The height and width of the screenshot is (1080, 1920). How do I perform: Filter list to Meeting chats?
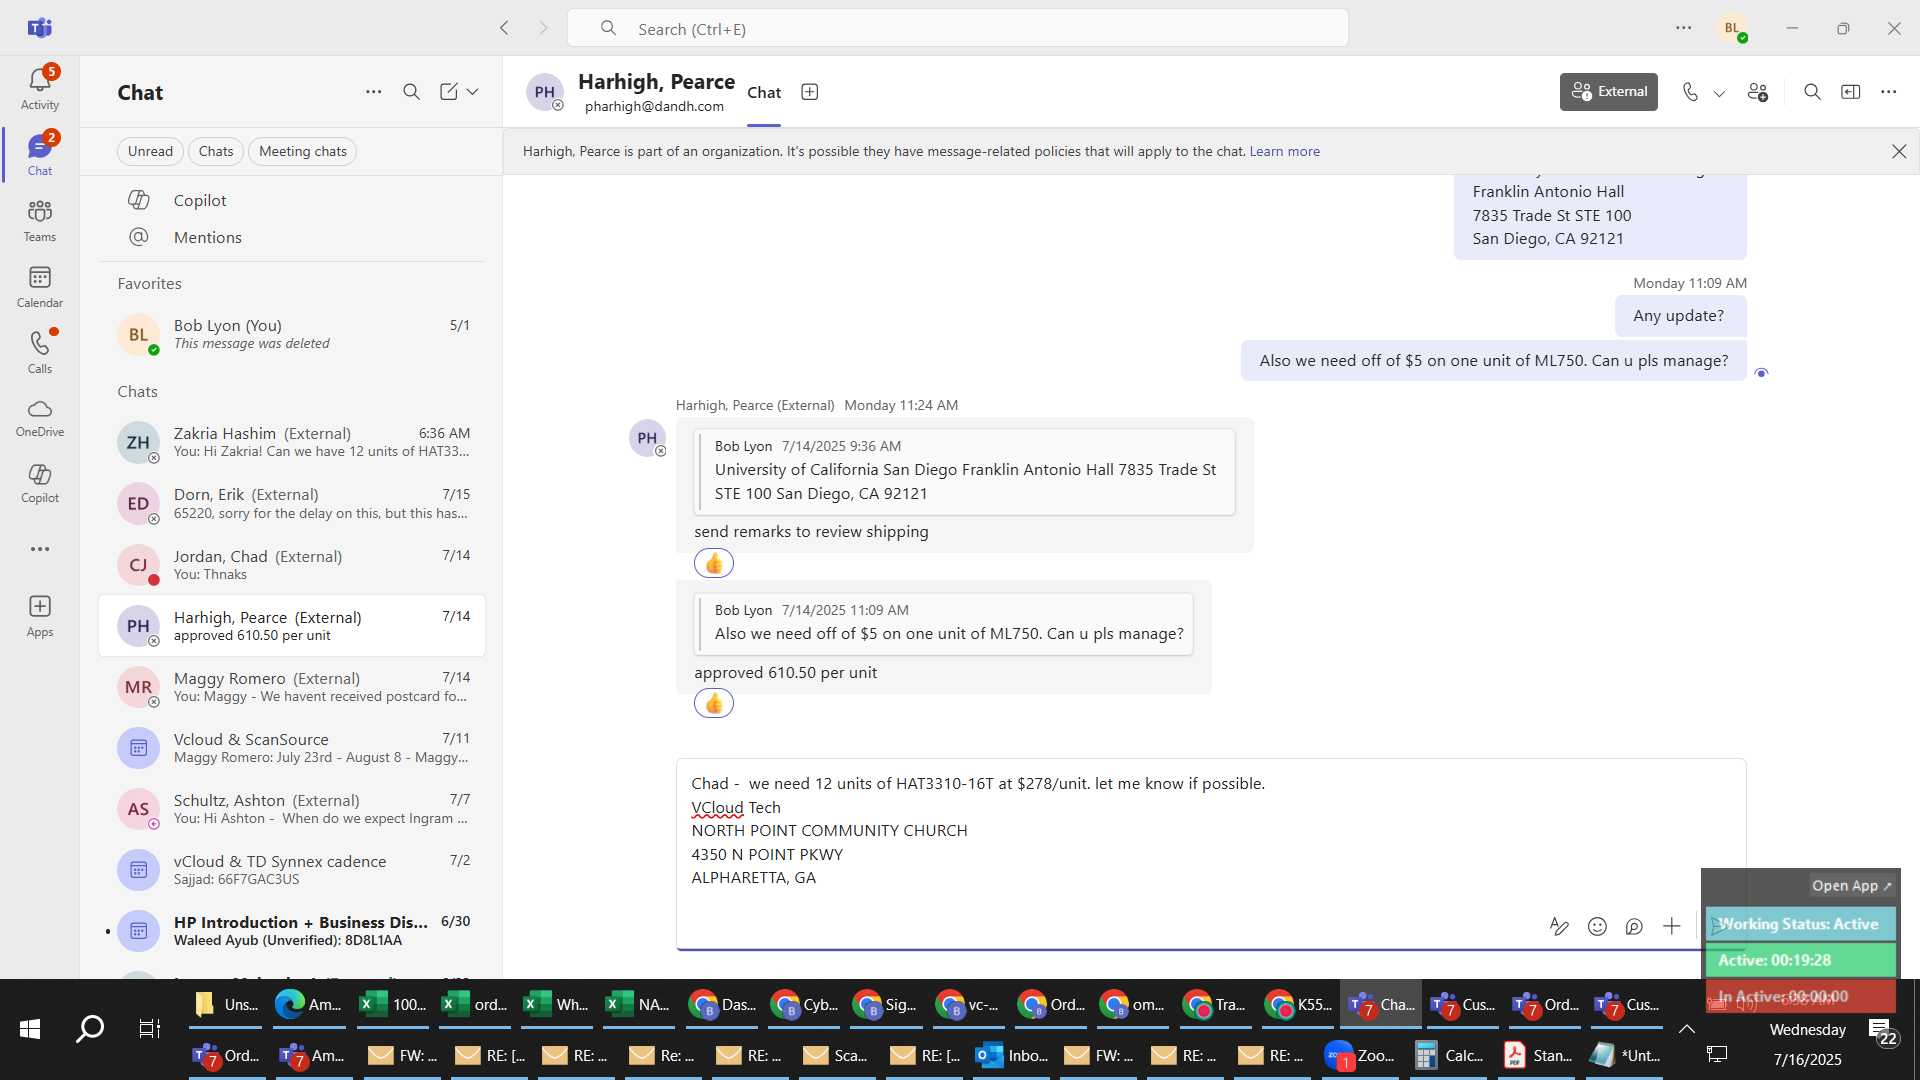[303, 151]
